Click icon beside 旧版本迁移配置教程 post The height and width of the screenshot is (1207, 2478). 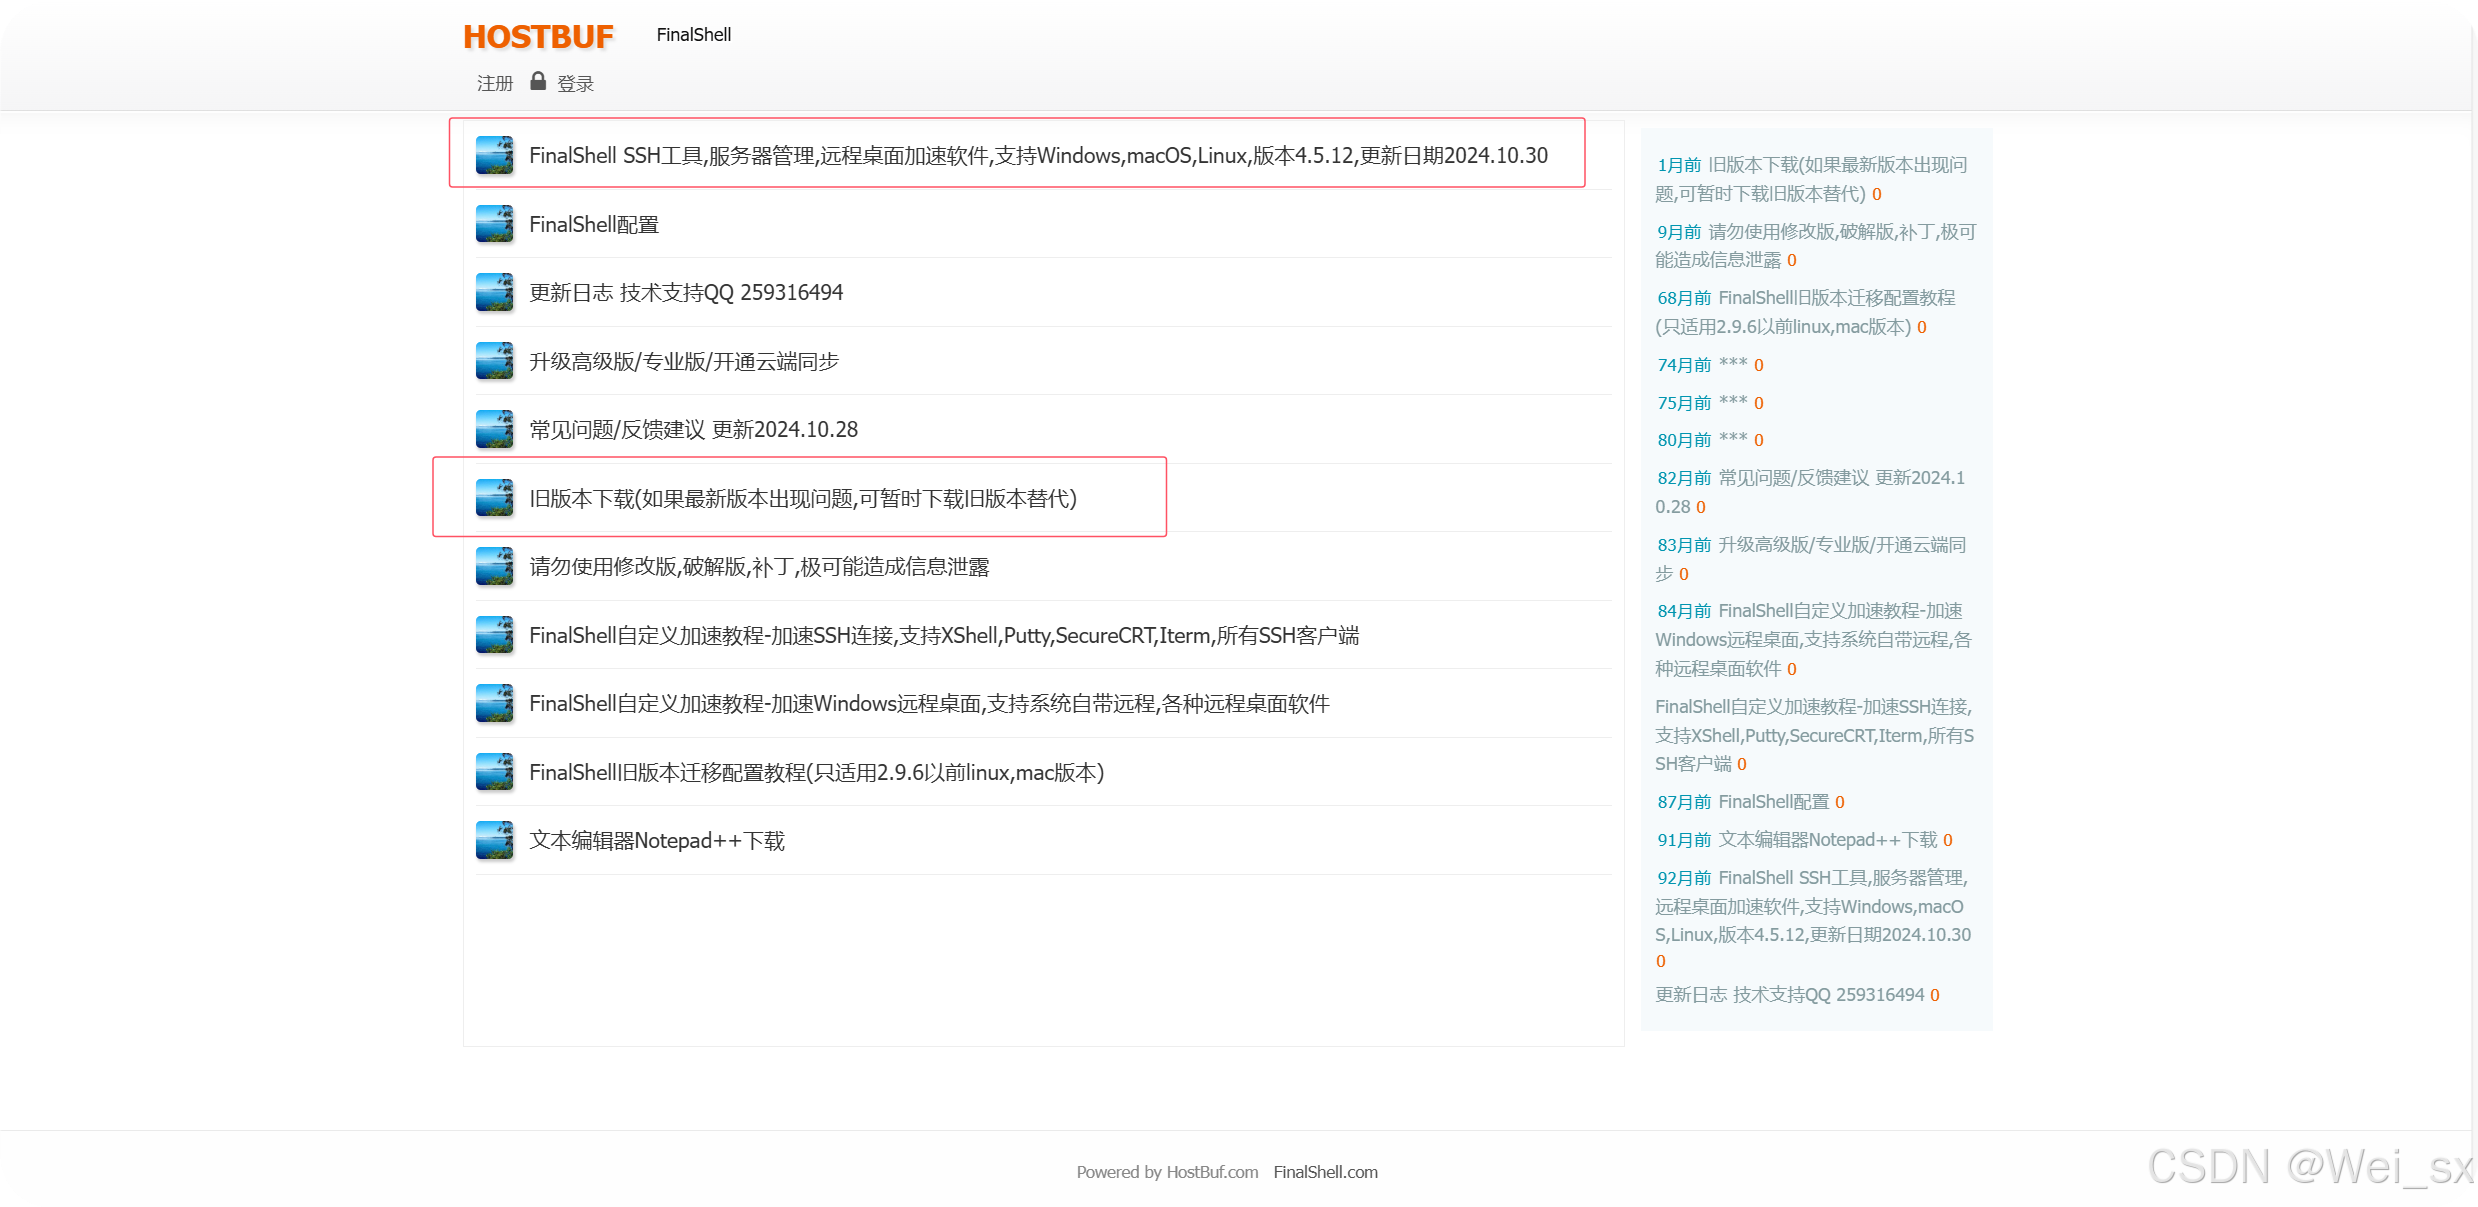point(495,772)
